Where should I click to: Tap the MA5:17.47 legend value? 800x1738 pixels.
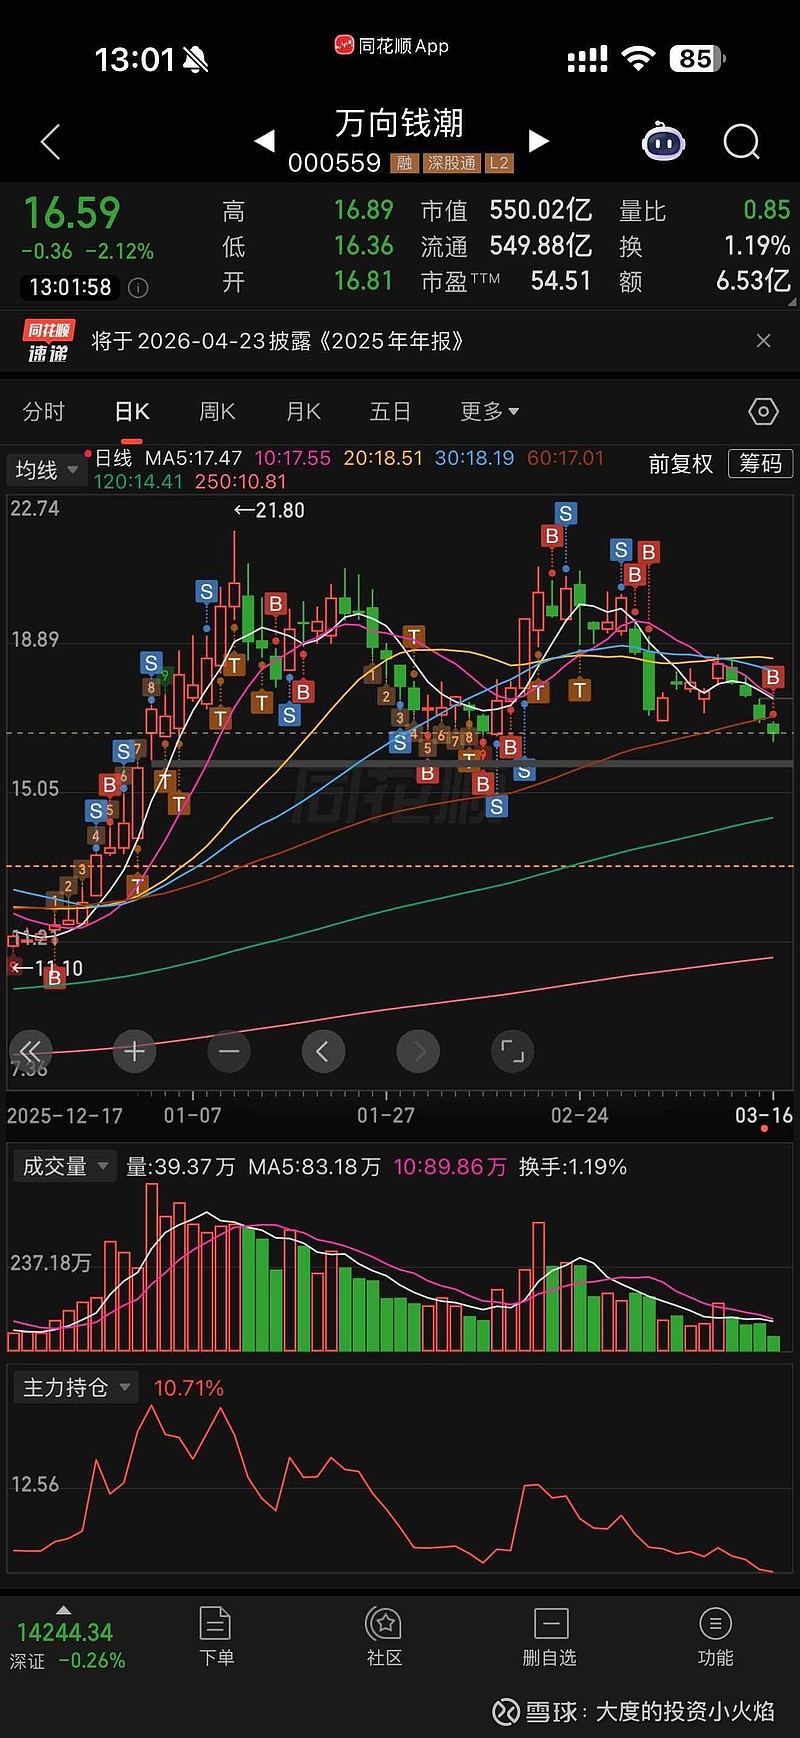[x=193, y=458]
